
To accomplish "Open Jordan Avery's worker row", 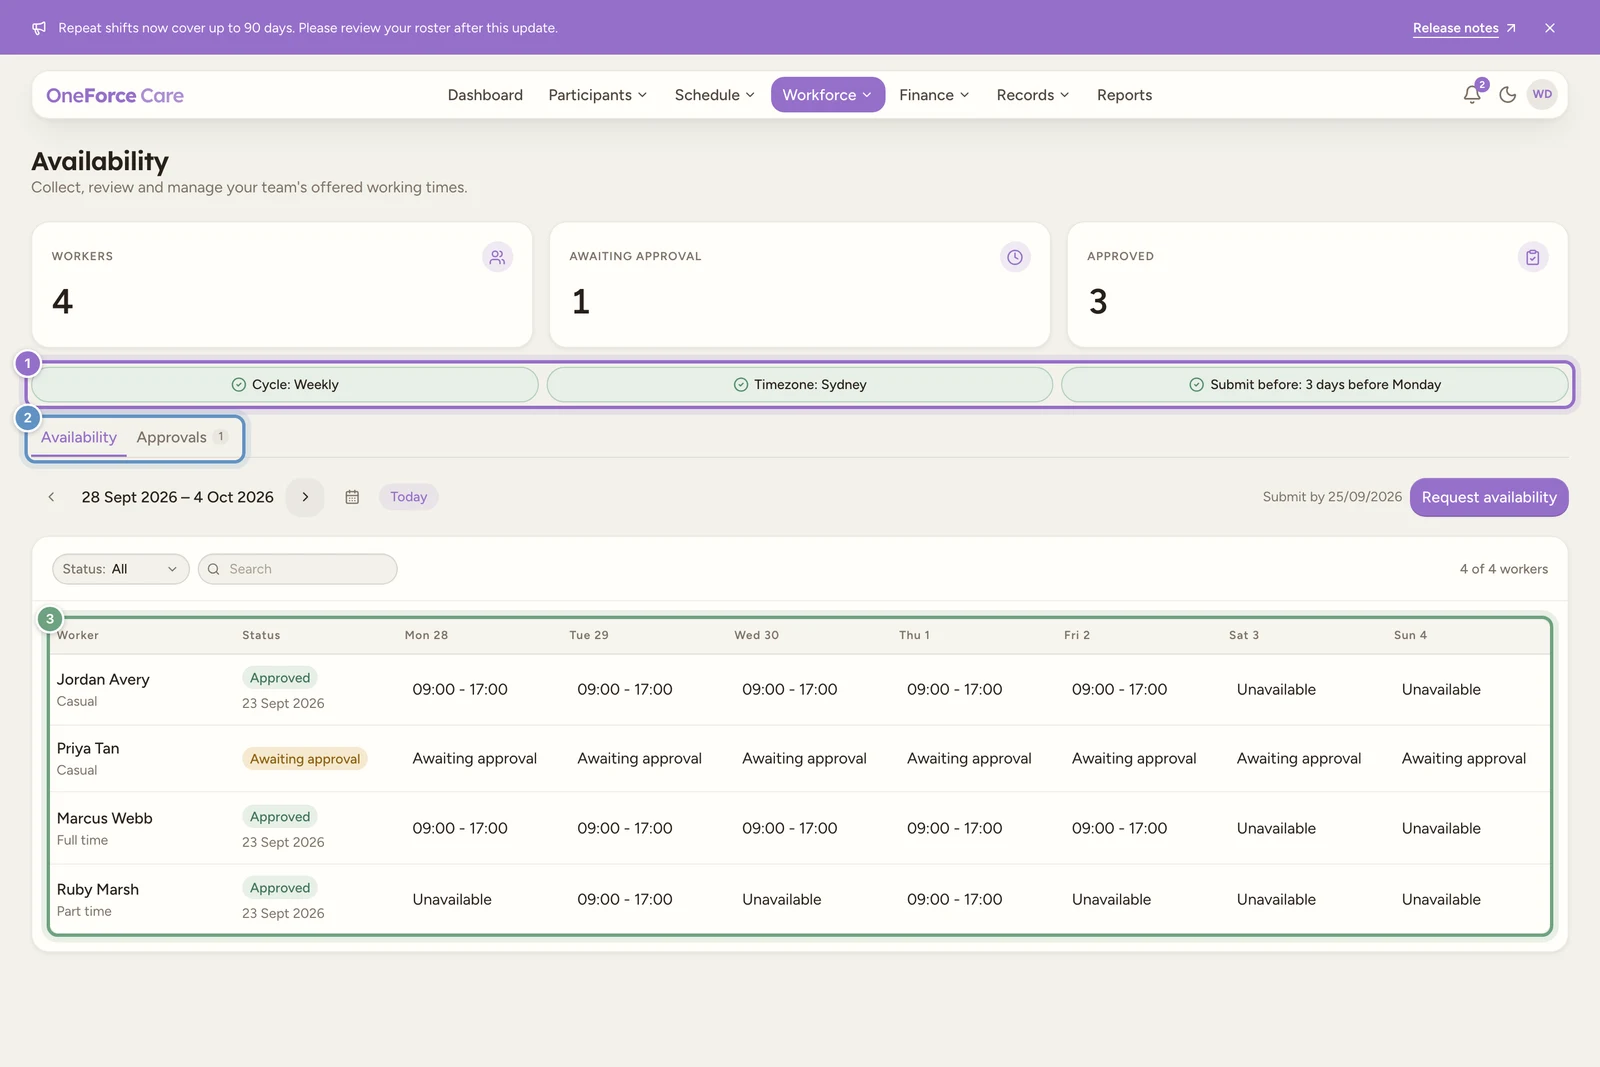I will (x=800, y=690).
